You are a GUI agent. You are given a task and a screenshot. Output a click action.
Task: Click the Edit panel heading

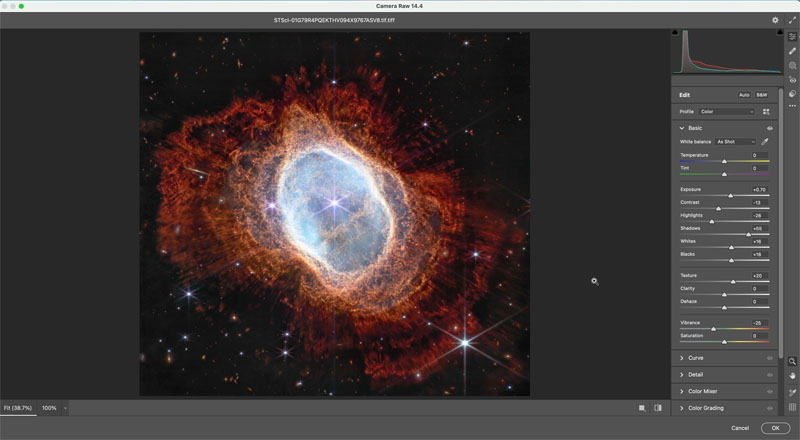pos(684,95)
